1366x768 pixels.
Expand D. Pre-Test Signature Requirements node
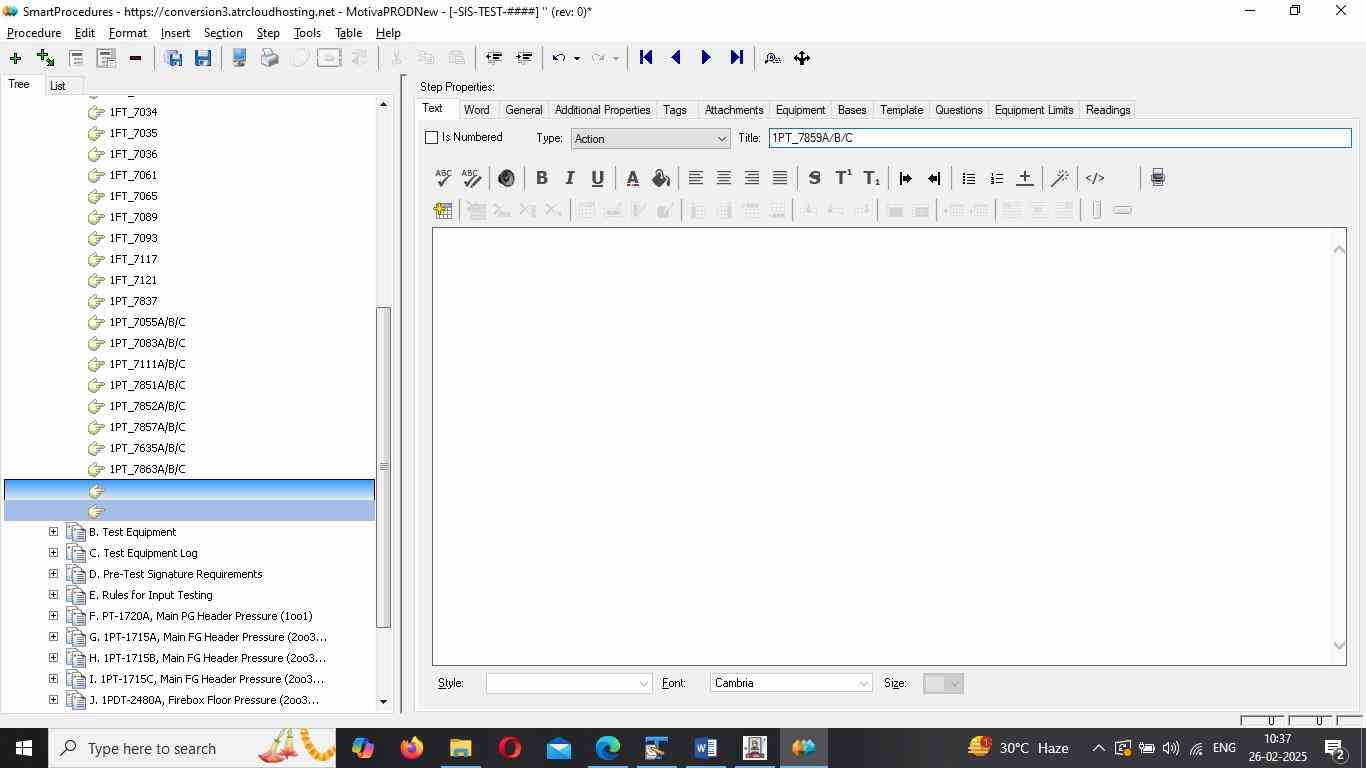(54, 574)
